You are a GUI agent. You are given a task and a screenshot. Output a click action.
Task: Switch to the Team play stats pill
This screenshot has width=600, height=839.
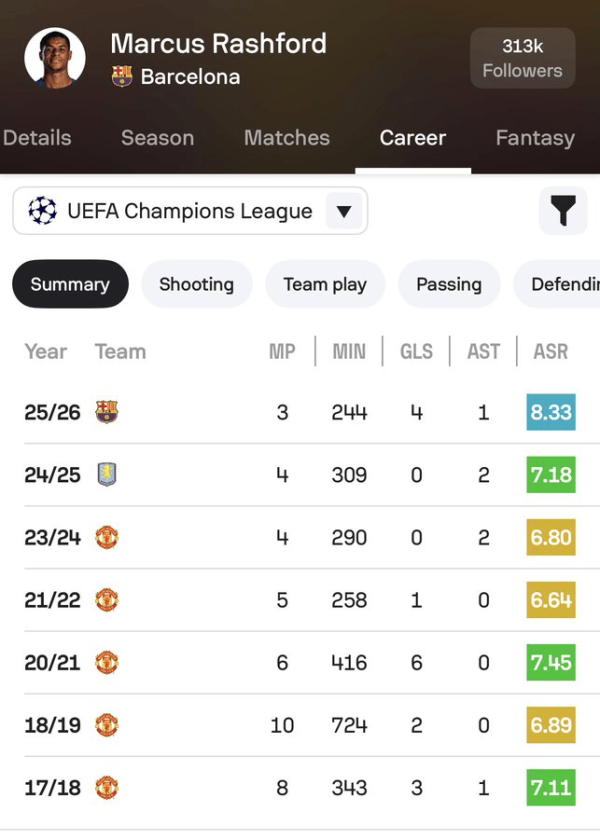(x=325, y=284)
